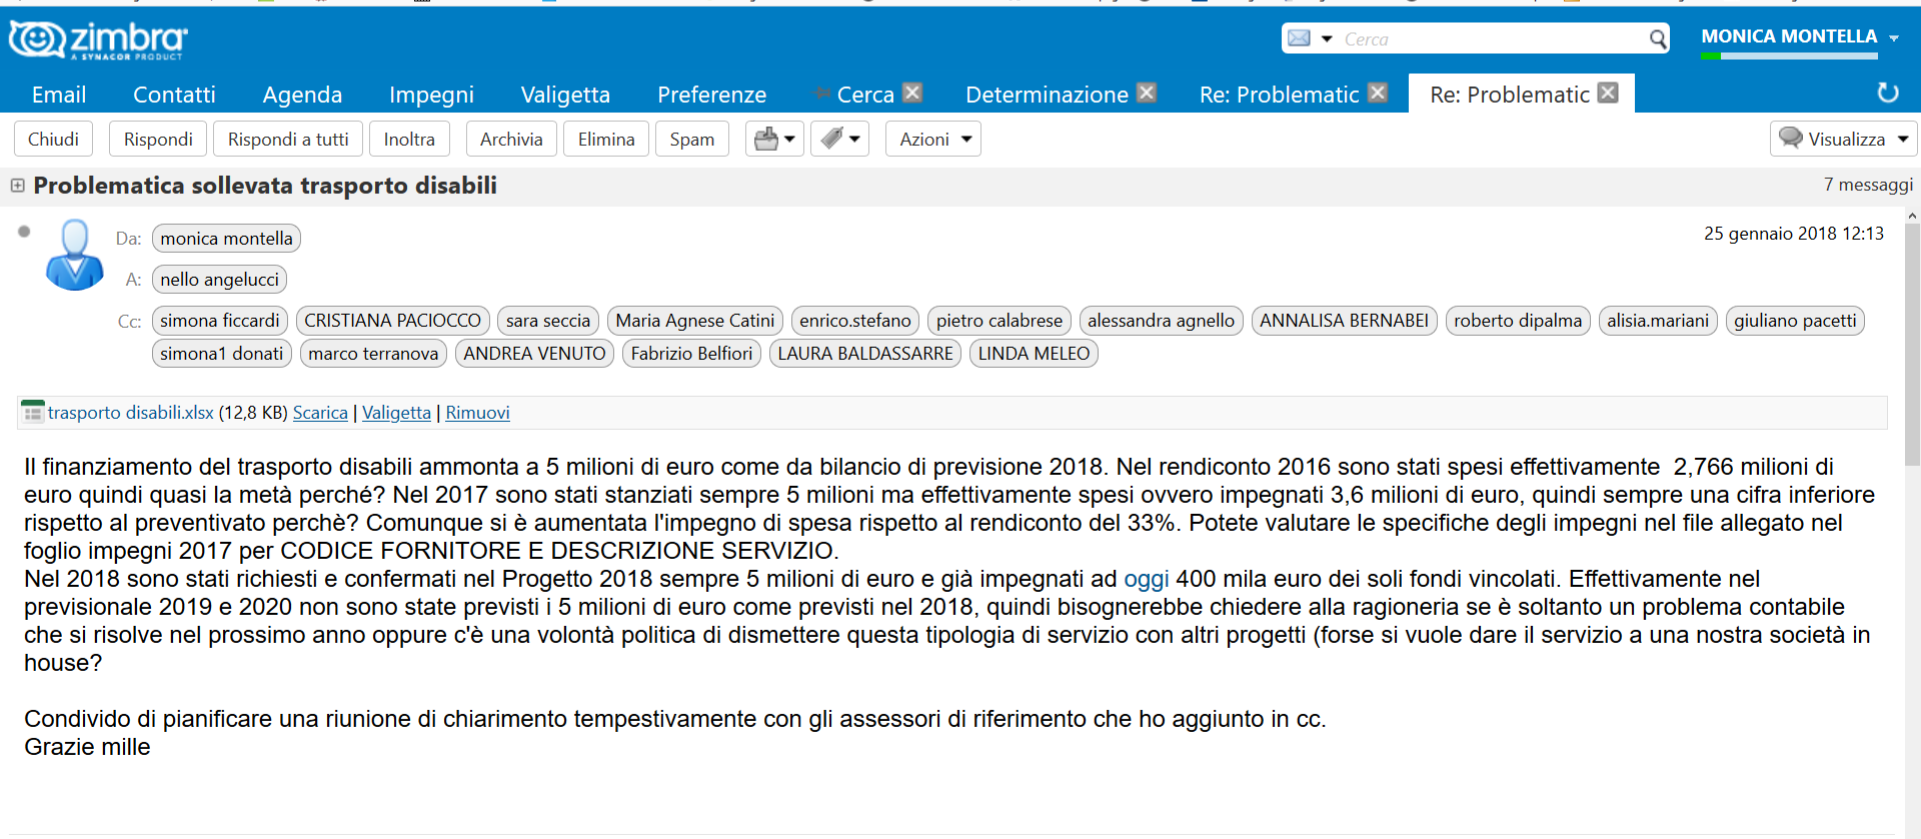The image size is (1921, 839).
Task: Click the Rispondi button
Action: click(158, 139)
